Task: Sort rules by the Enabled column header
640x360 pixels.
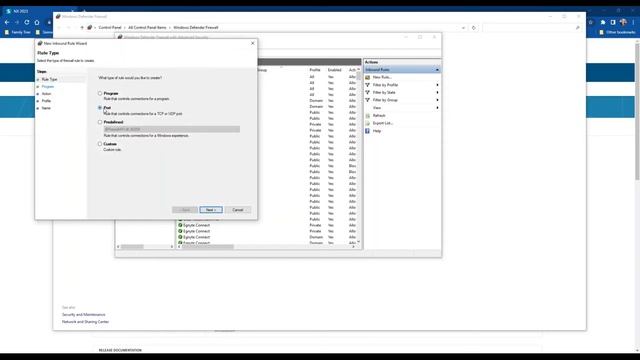Action: 334,70
